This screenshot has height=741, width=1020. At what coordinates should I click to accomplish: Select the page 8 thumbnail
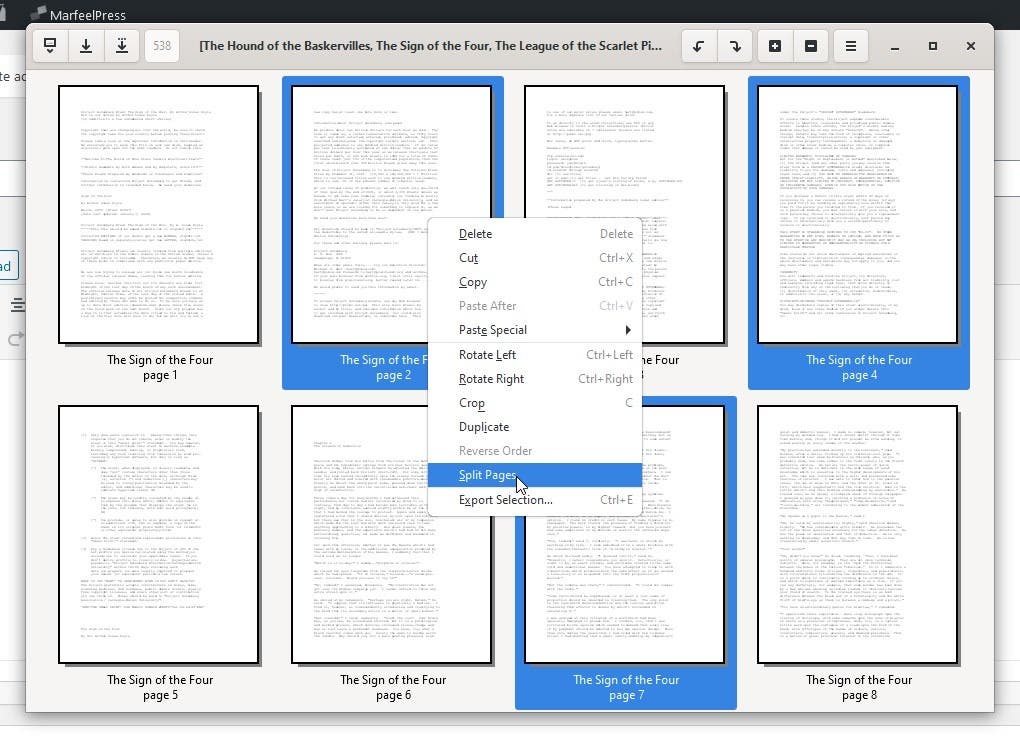coord(858,535)
